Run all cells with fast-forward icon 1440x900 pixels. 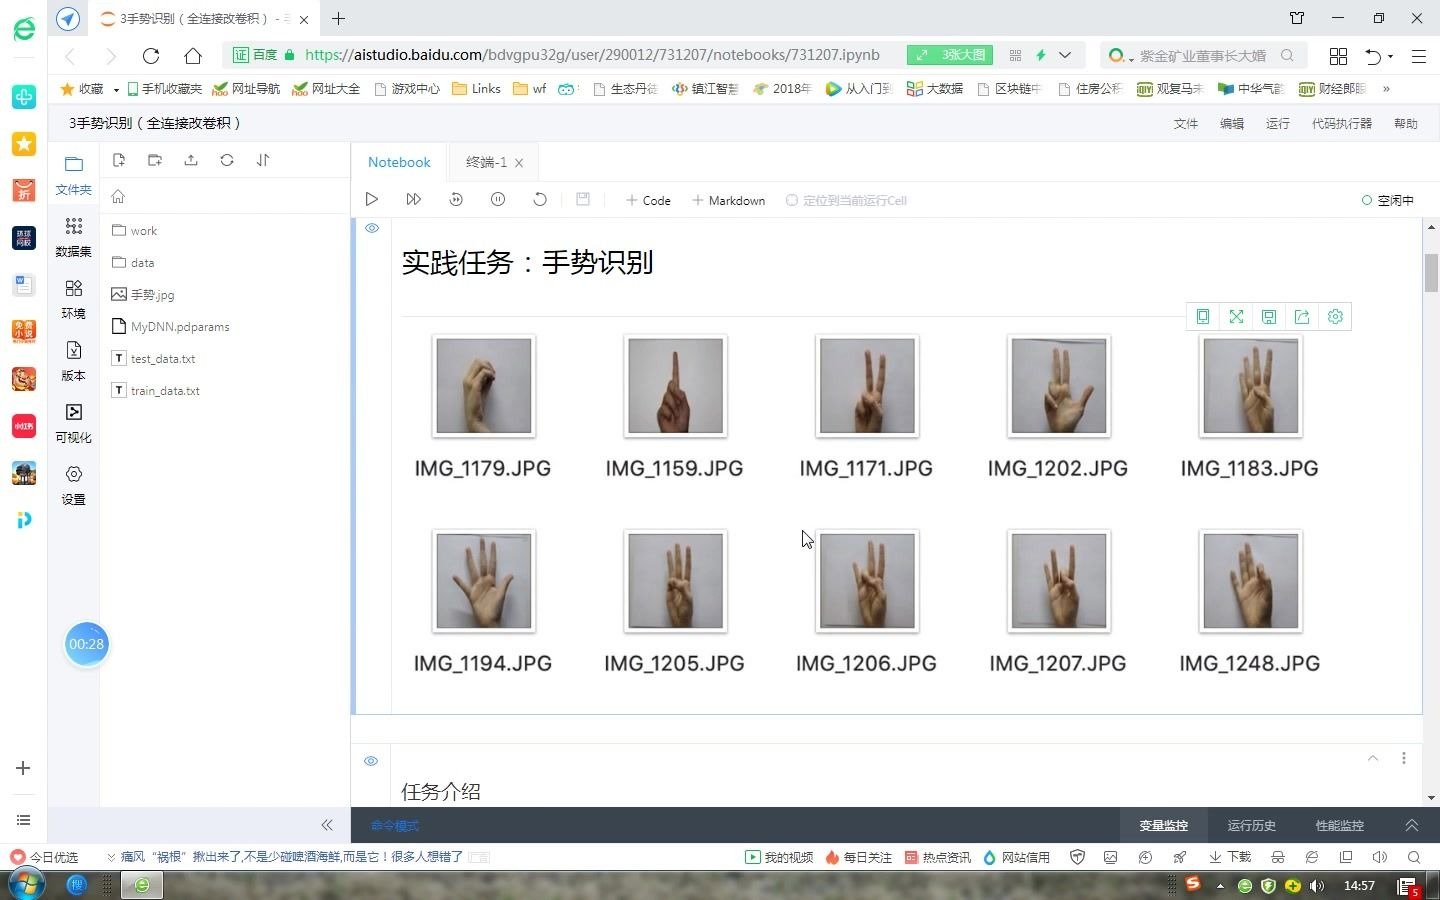(x=413, y=200)
